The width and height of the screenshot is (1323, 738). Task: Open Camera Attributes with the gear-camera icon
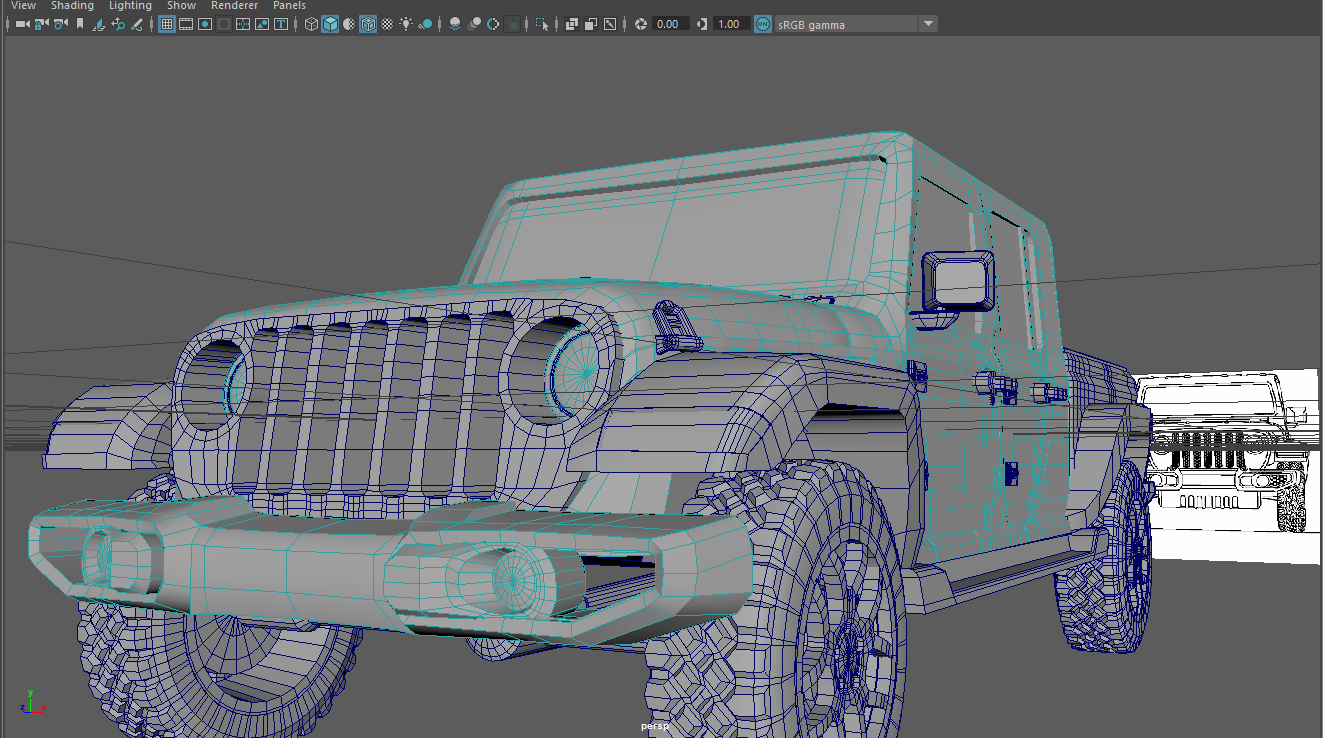(60, 24)
